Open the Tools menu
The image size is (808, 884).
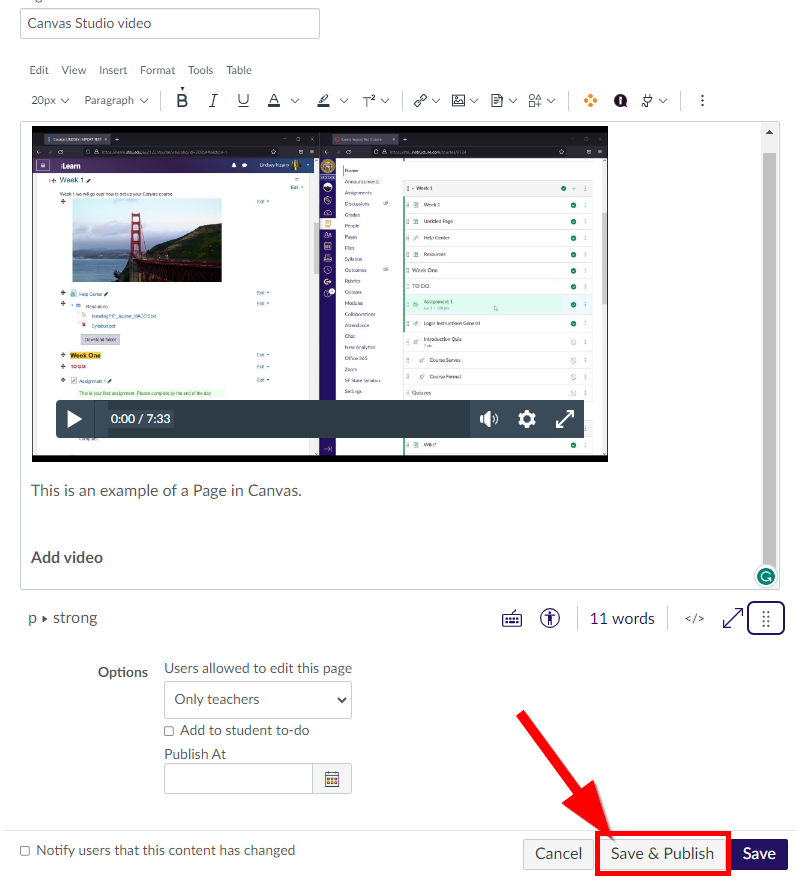(x=200, y=70)
